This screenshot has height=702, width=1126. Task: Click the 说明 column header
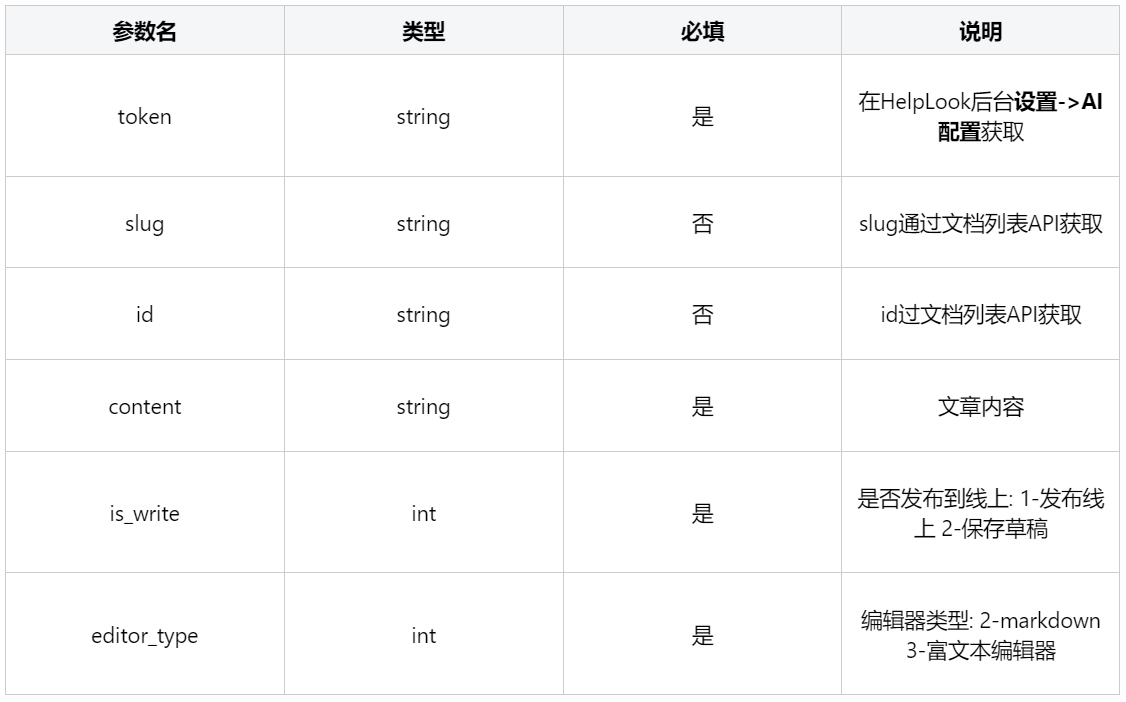[980, 32]
